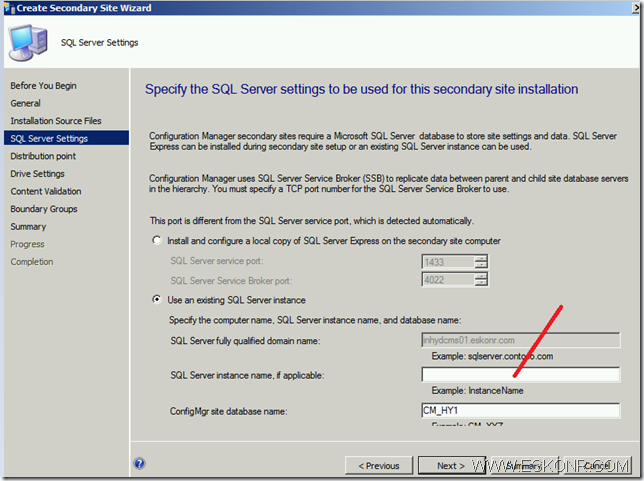Click the wizard title bar icon

(9, 7)
